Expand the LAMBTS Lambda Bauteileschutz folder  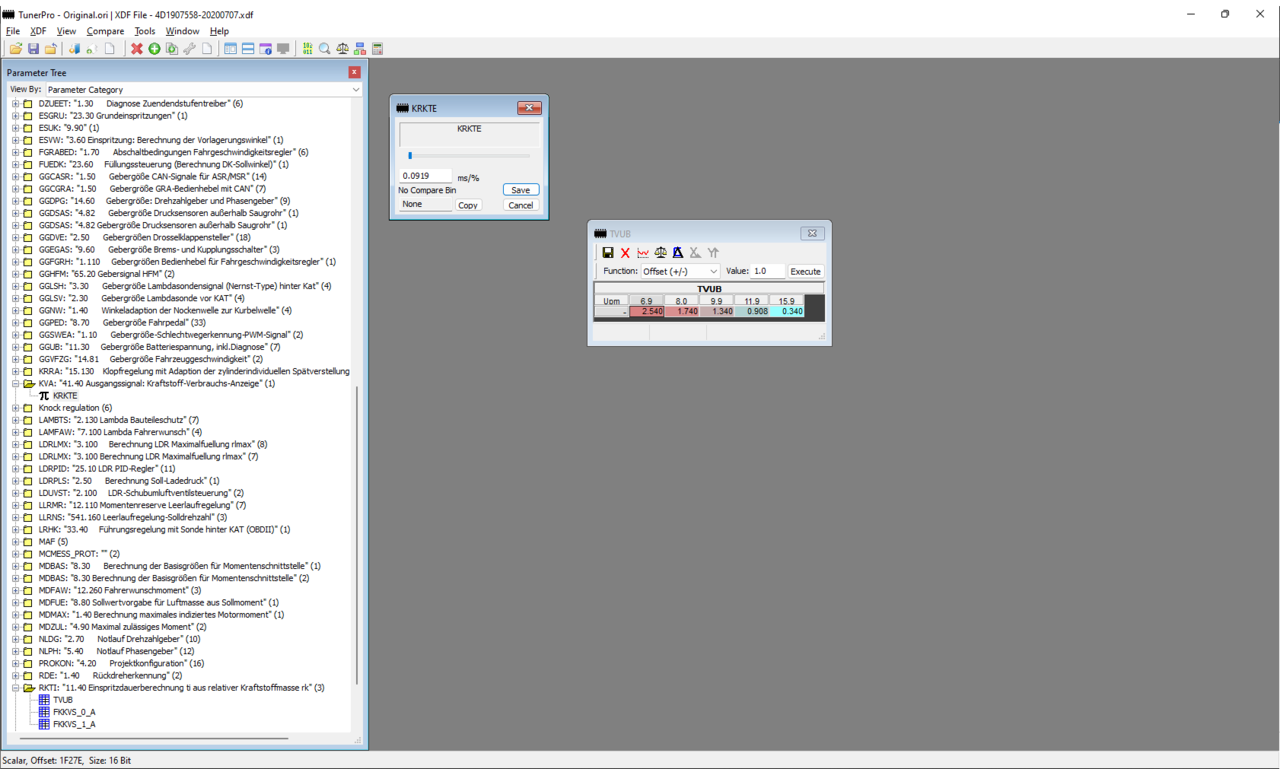coord(16,420)
